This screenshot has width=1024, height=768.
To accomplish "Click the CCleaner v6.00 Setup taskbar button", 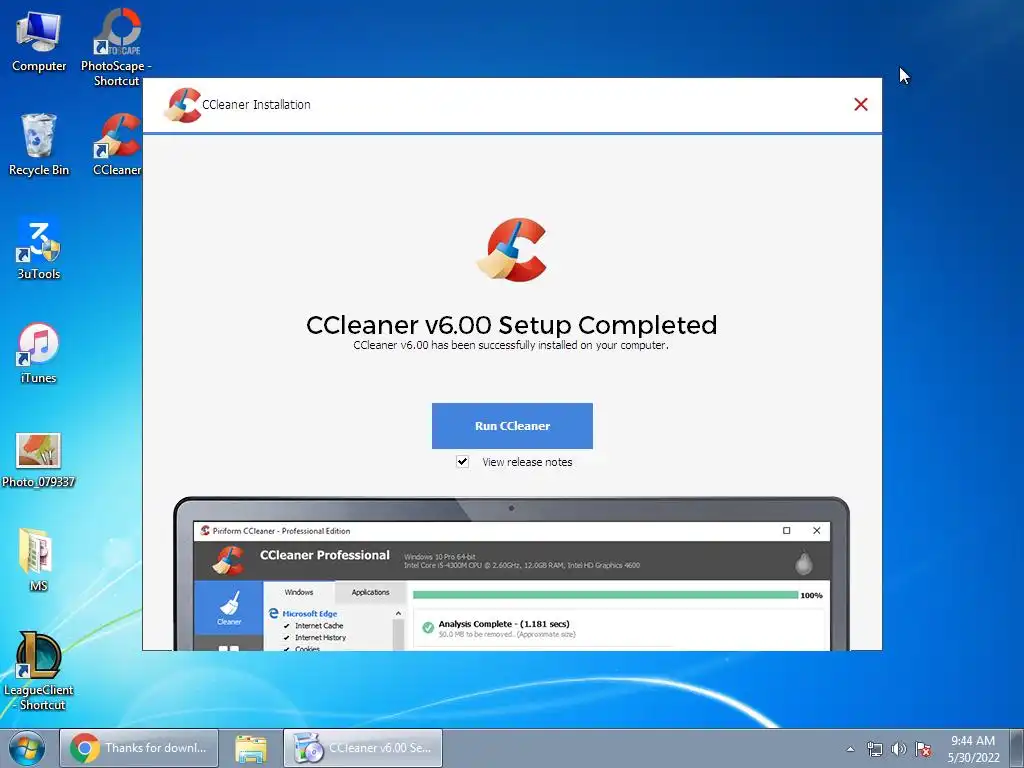I will pyautogui.click(x=363, y=748).
